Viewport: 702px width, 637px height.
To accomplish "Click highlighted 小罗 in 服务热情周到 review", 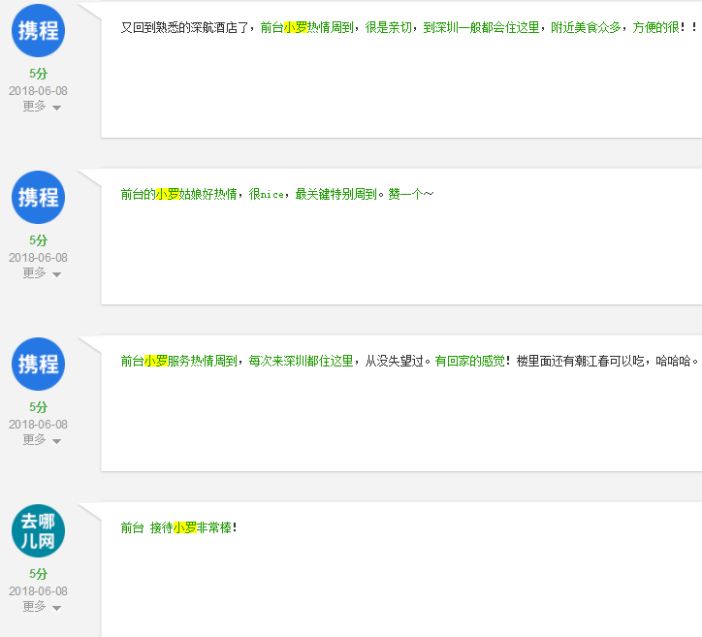I will [155, 361].
